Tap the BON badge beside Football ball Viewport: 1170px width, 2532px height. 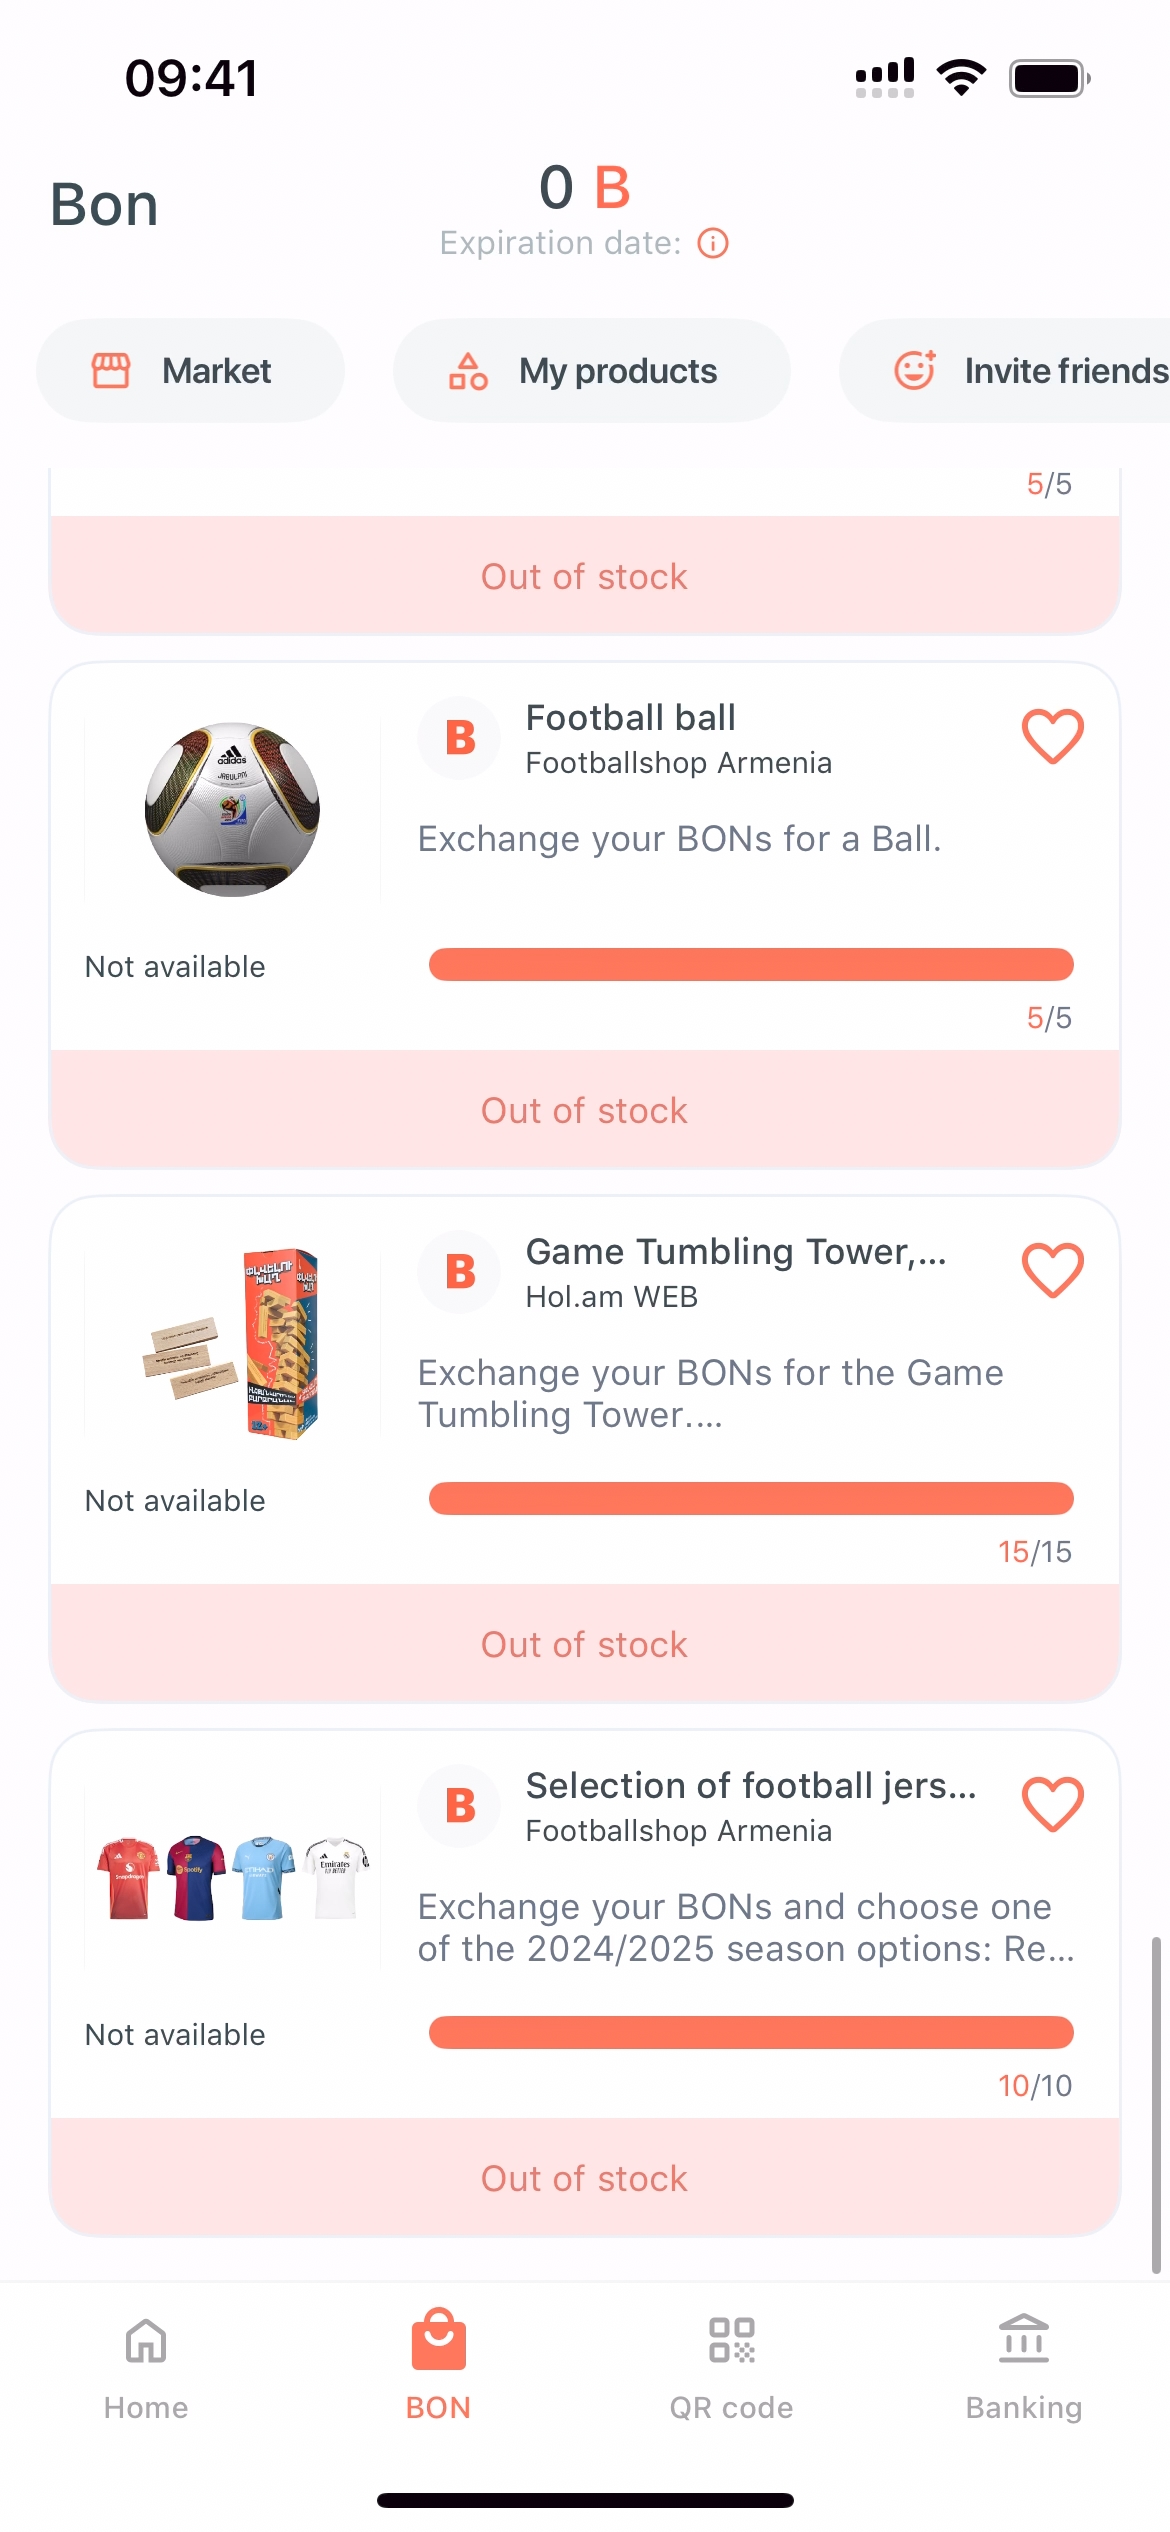(460, 738)
